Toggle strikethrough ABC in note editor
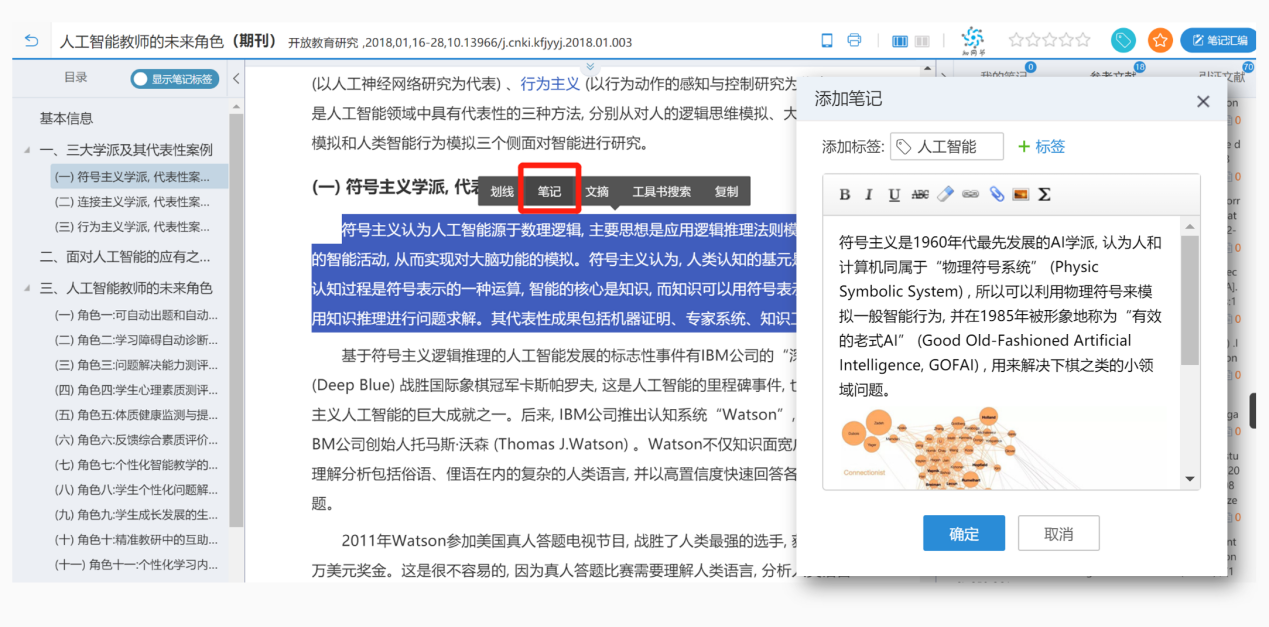Image resolution: width=1269 pixels, height=627 pixels. coord(920,195)
